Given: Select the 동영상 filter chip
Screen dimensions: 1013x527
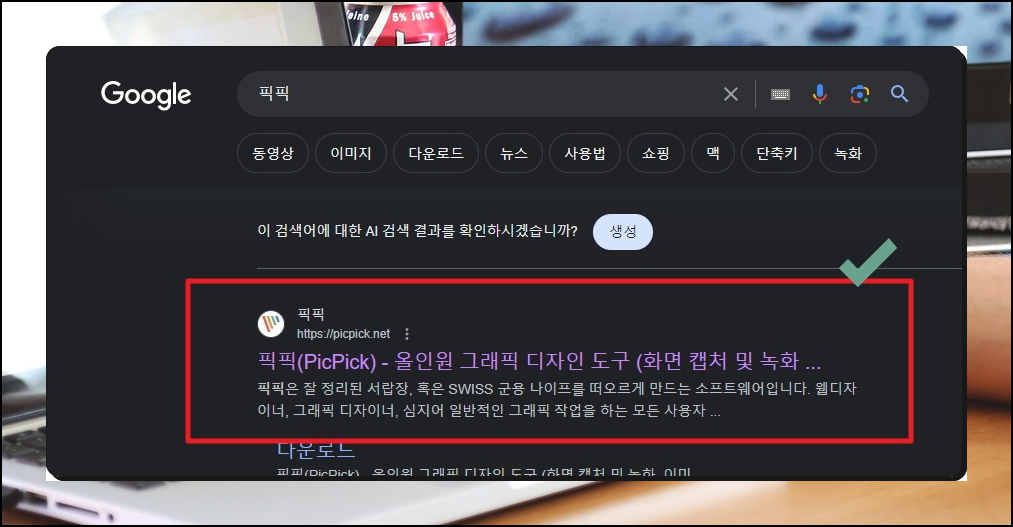Looking at the screenshot, I should [x=273, y=154].
